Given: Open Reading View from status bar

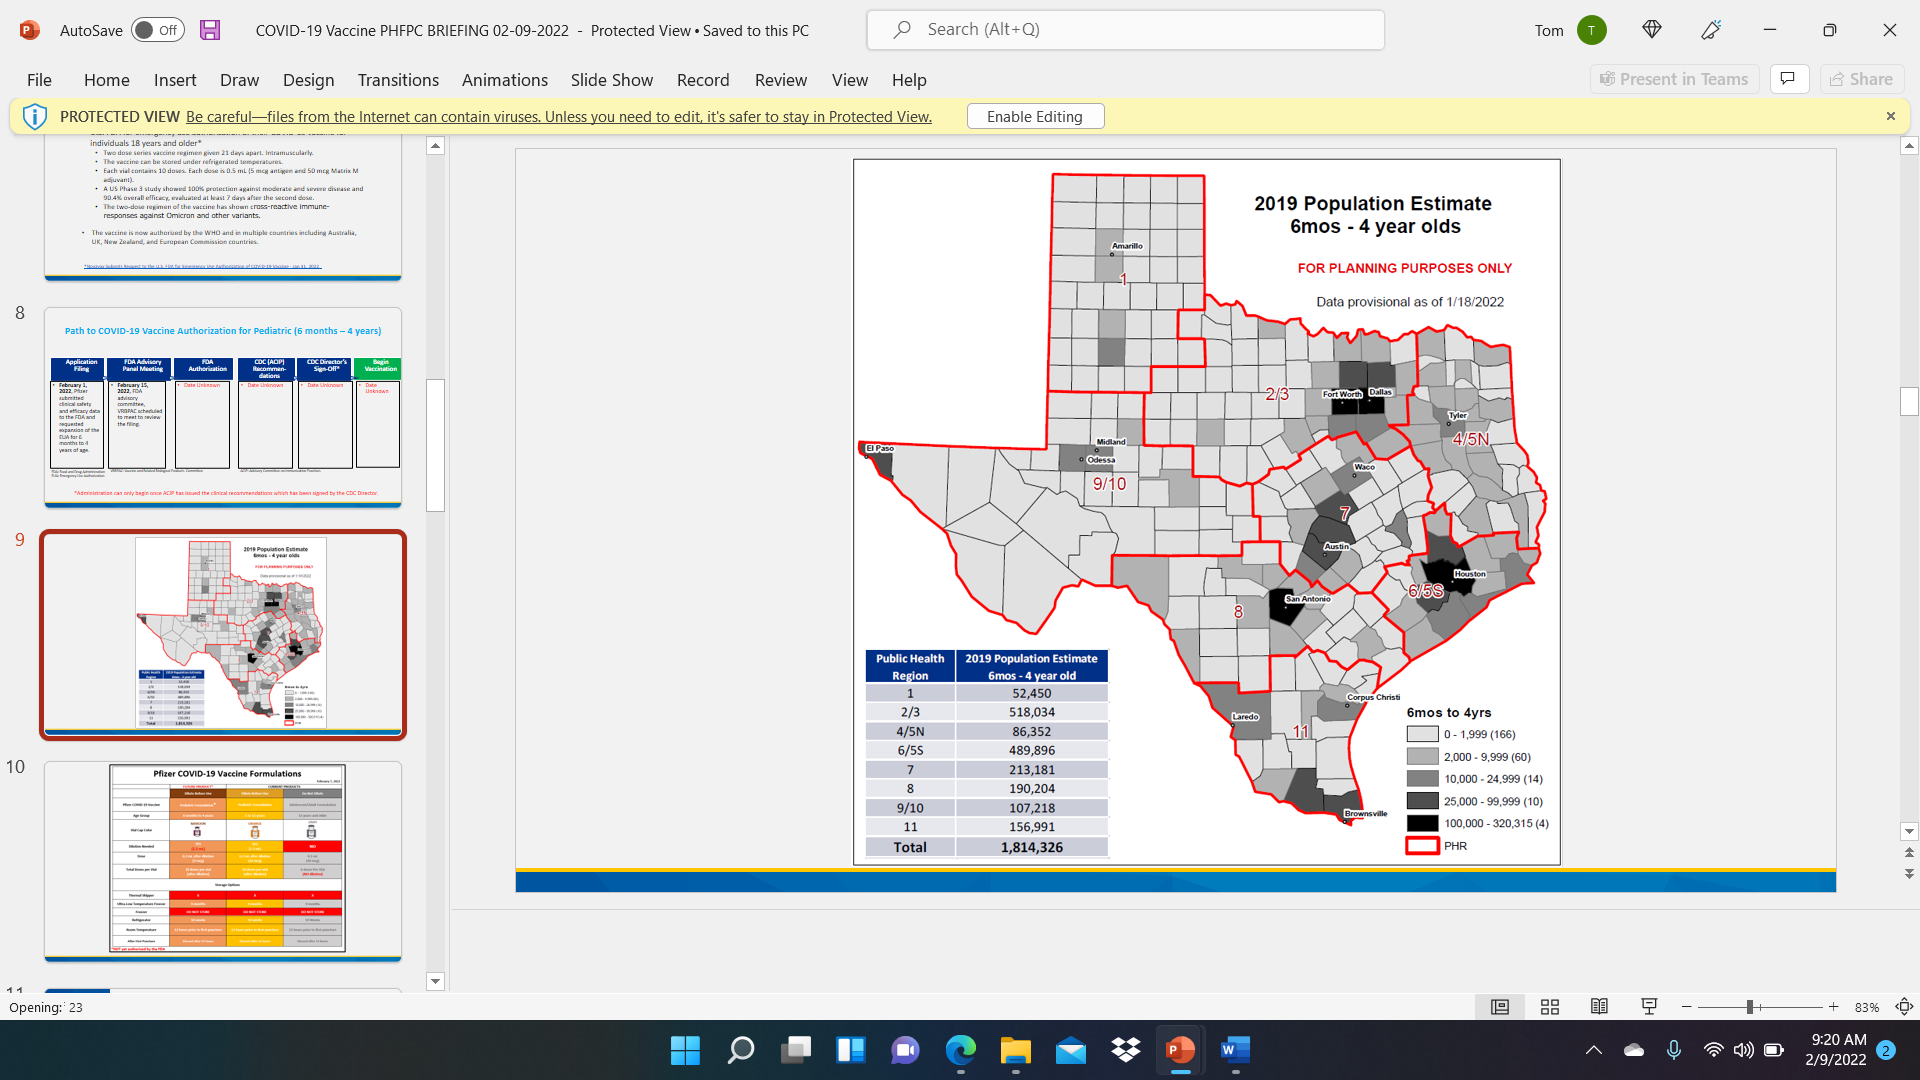Looking at the screenshot, I should pyautogui.click(x=1599, y=1007).
